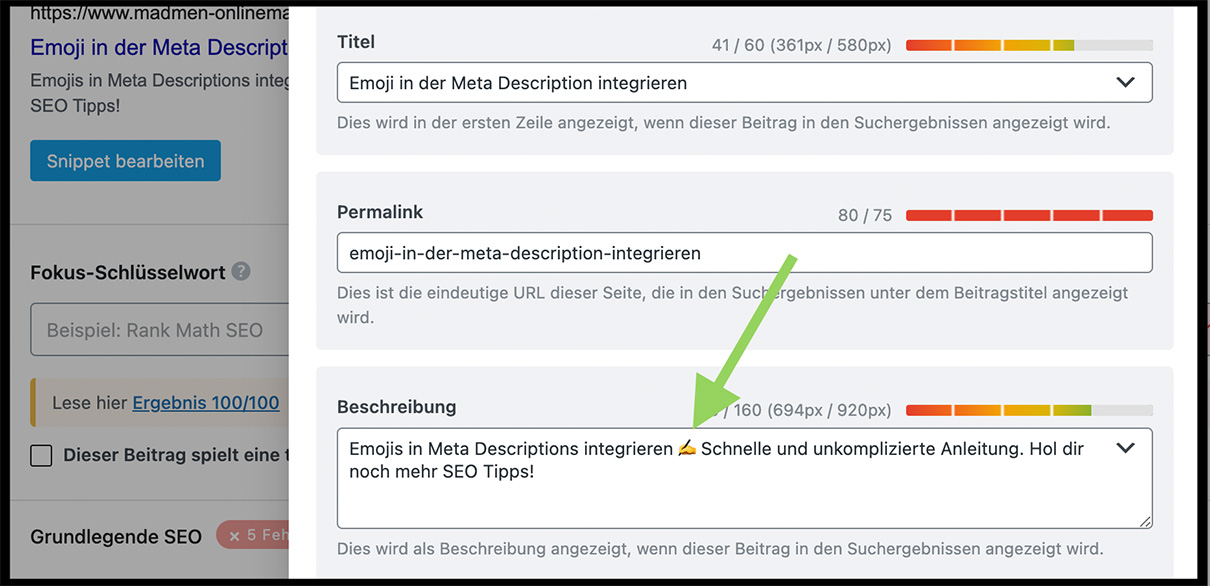
Task: Click the Beschreibung length progress bar
Action: [x=1029, y=410]
